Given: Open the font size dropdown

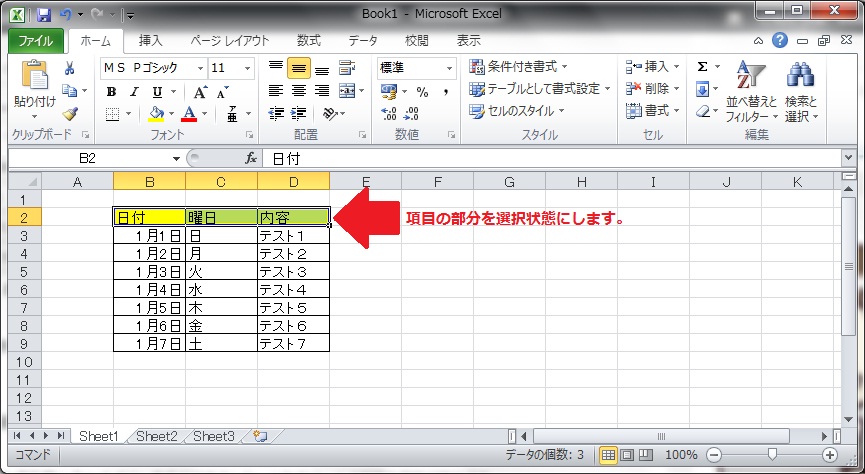Looking at the screenshot, I should (x=248, y=68).
